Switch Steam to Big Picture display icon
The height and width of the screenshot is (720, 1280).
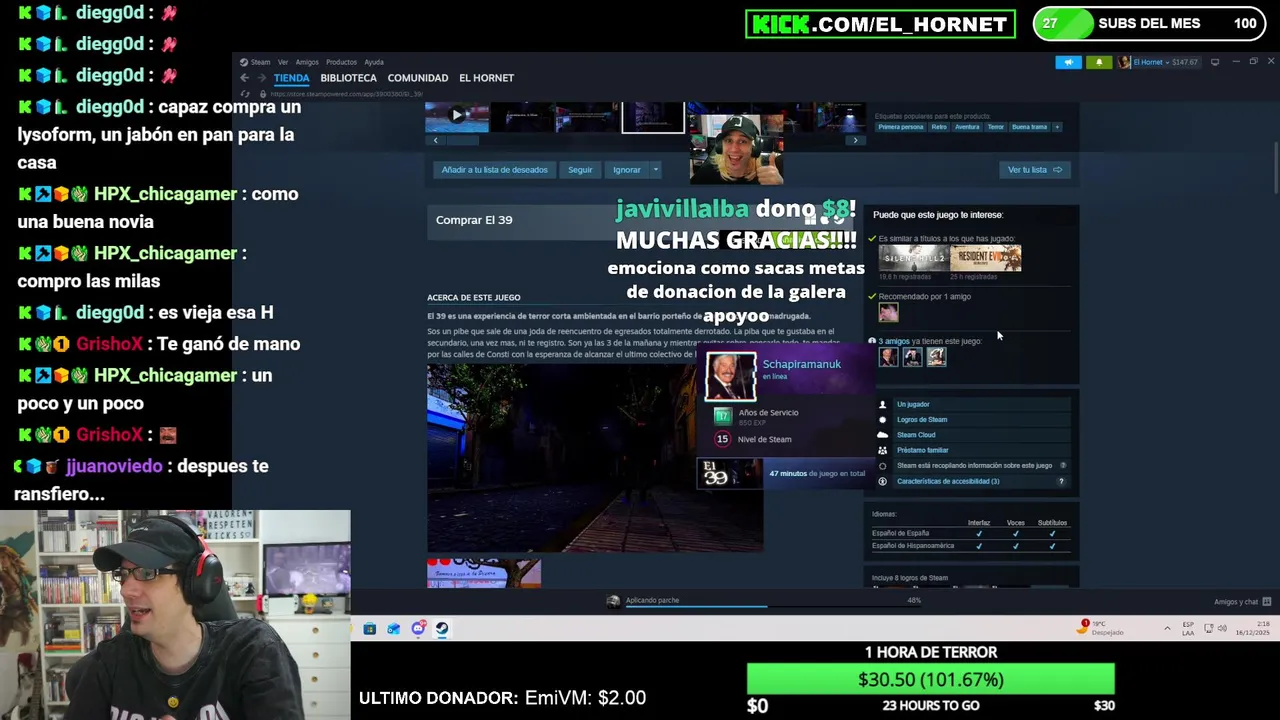click(1215, 62)
